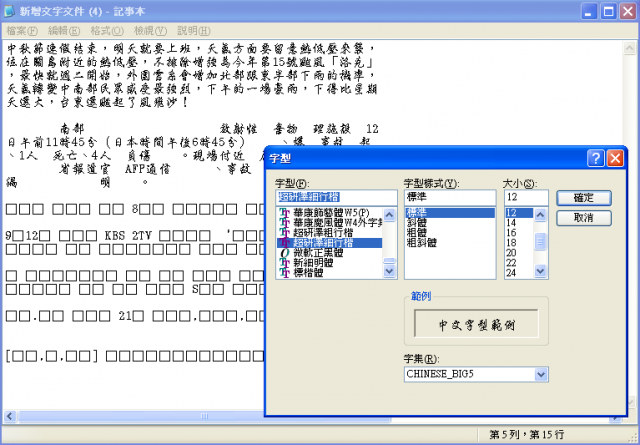Pick size 12 in size list
The width and height of the screenshot is (640, 445).
519,213
